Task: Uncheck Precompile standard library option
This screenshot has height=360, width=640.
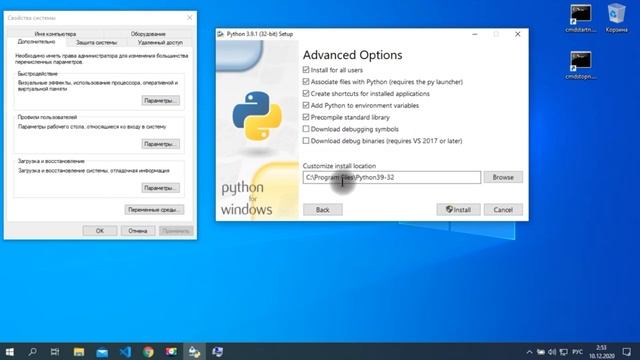Action: (306, 117)
